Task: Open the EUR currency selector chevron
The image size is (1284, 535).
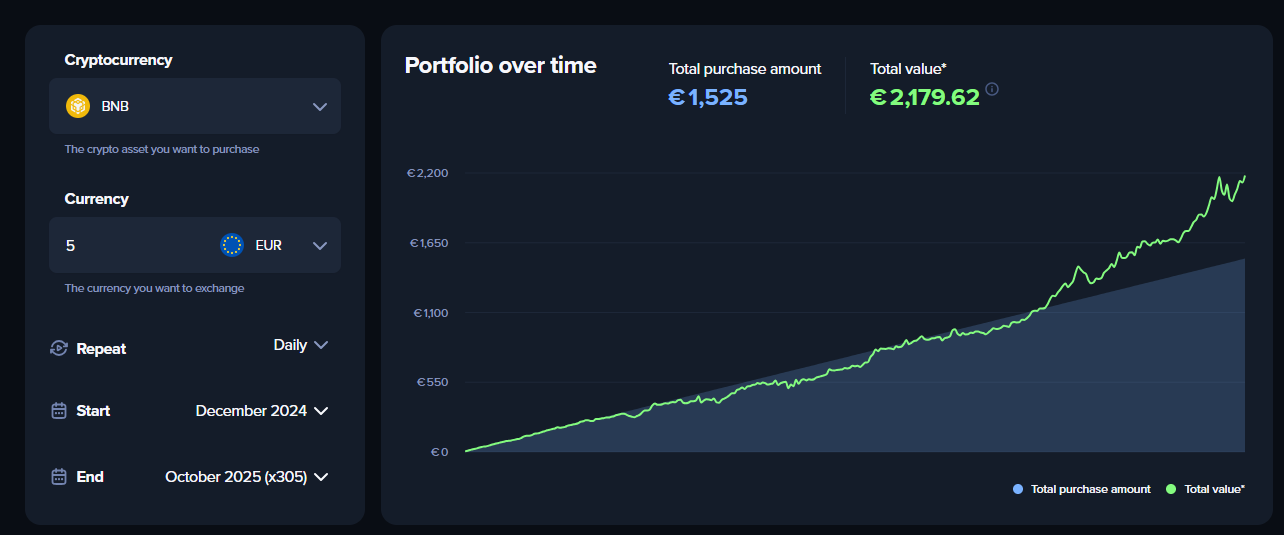Action: coord(320,245)
